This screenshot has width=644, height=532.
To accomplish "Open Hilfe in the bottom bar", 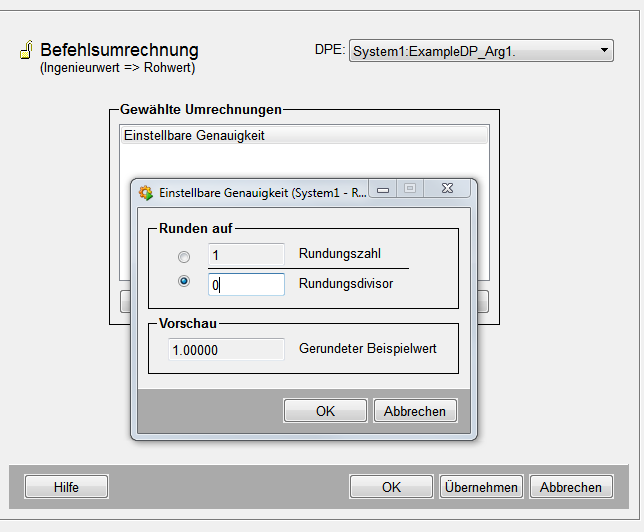I will tap(66, 487).
